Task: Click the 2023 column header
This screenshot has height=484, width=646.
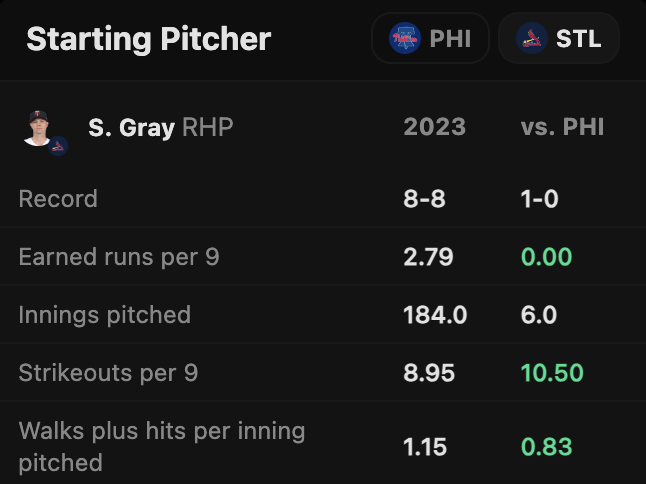Action: click(434, 127)
